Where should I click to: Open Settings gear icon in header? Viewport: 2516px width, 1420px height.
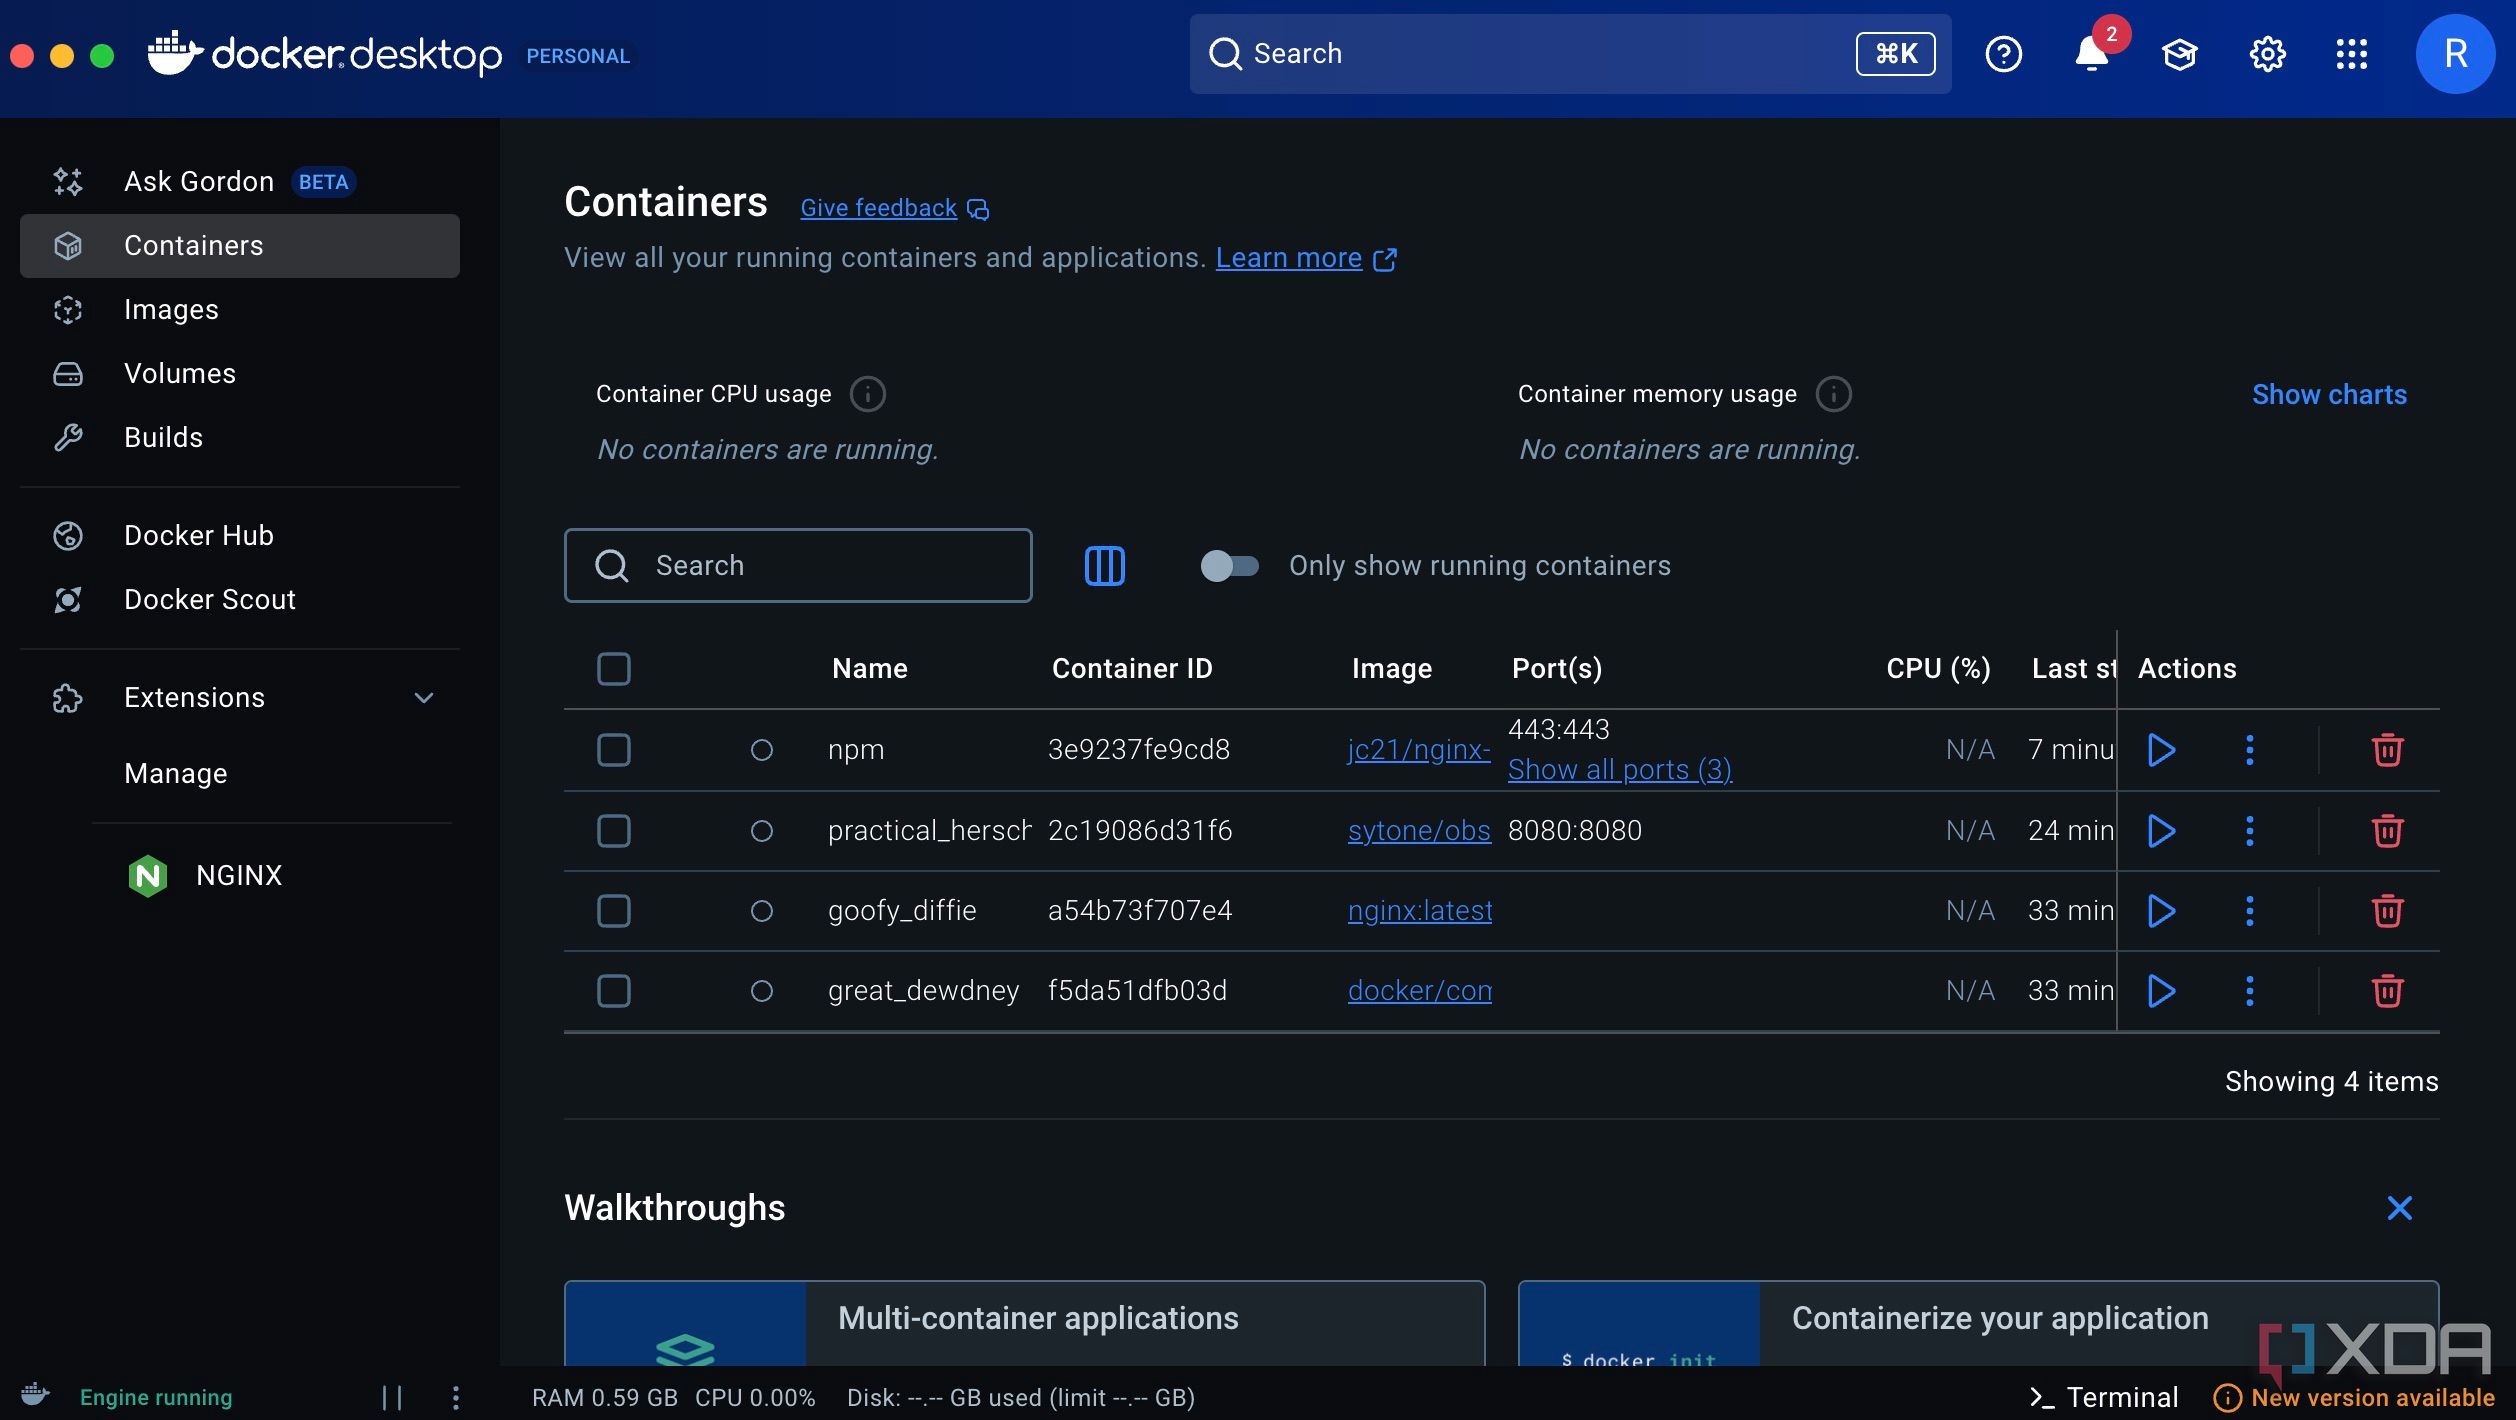(2267, 54)
